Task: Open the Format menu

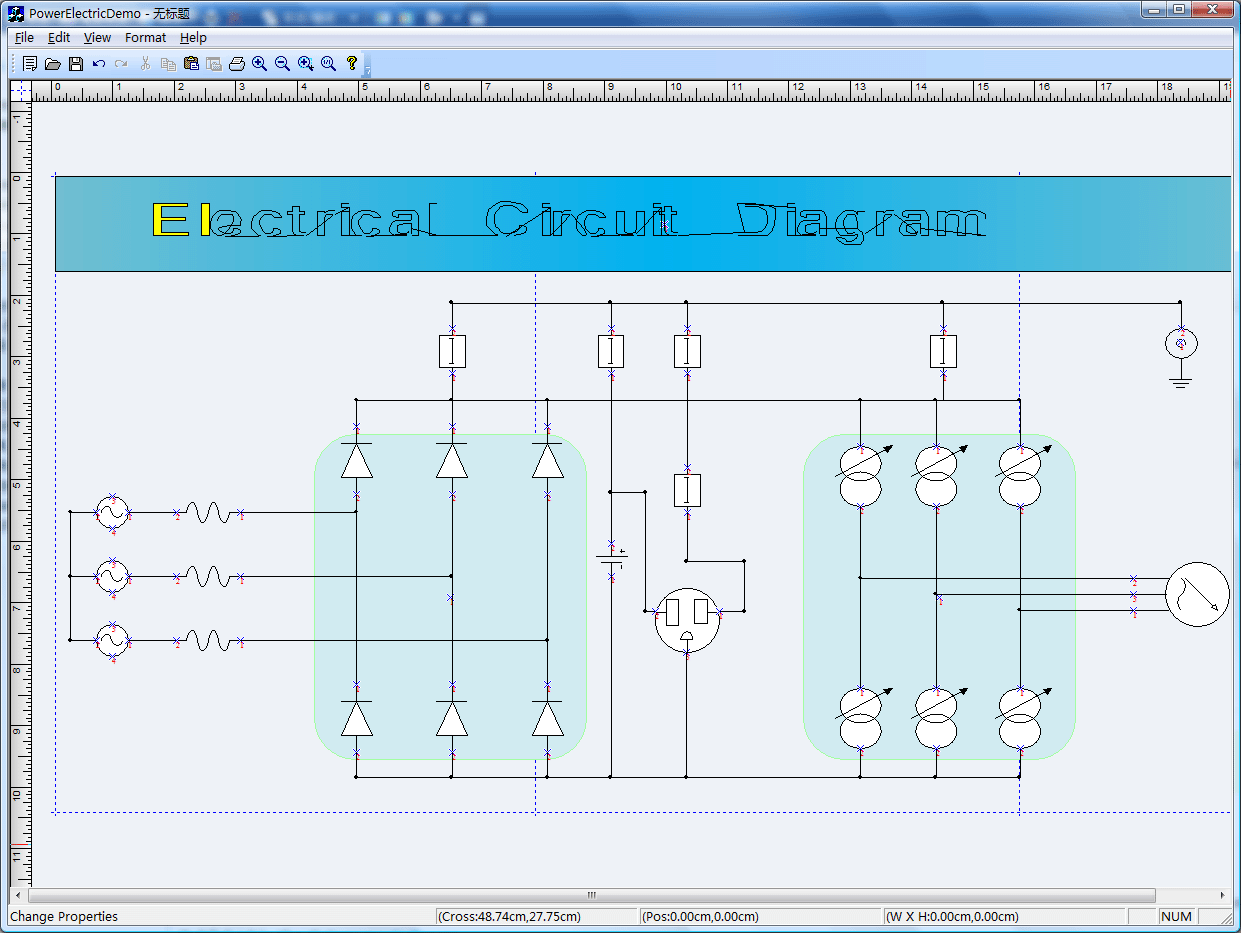Action: click(145, 37)
